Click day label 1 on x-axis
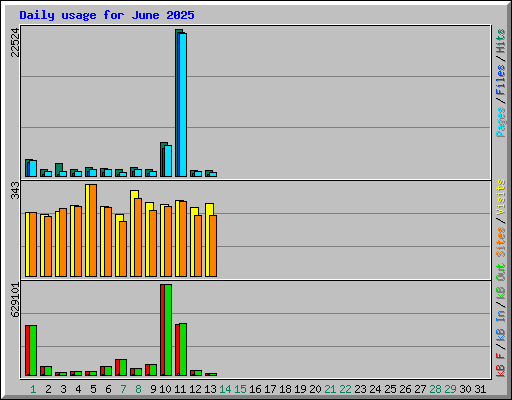Image resolution: width=512 pixels, height=400 pixels. pyautogui.click(x=33, y=389)
